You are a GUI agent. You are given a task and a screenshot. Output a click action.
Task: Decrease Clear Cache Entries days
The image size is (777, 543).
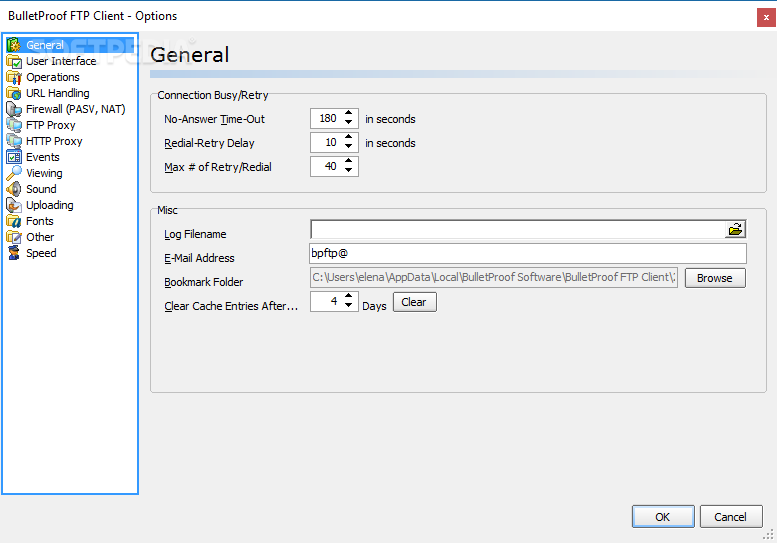tap(349, 306)
